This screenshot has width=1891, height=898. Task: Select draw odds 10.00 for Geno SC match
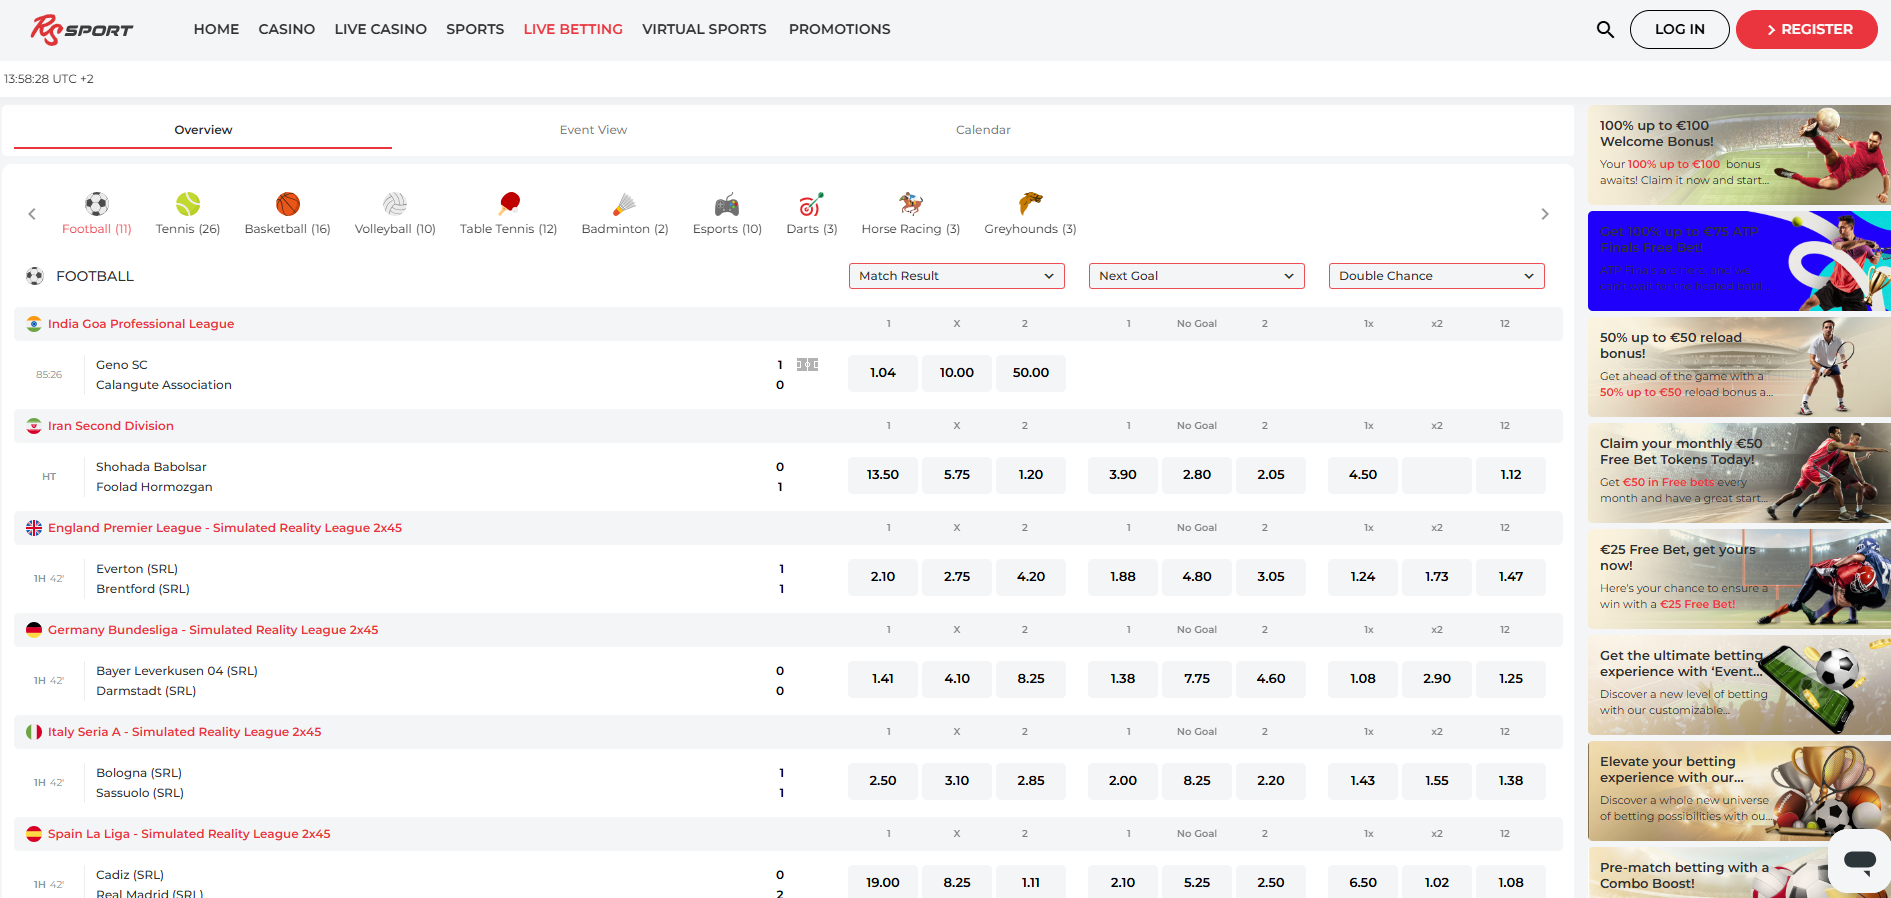[957, 373]
